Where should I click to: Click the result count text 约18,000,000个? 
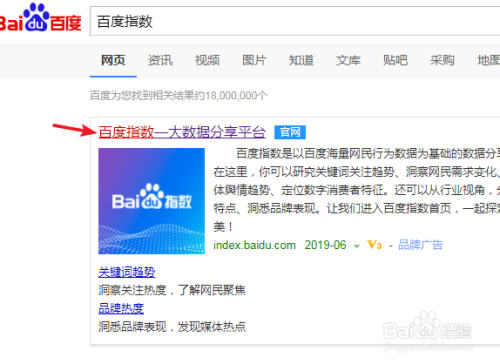(232, 96)
